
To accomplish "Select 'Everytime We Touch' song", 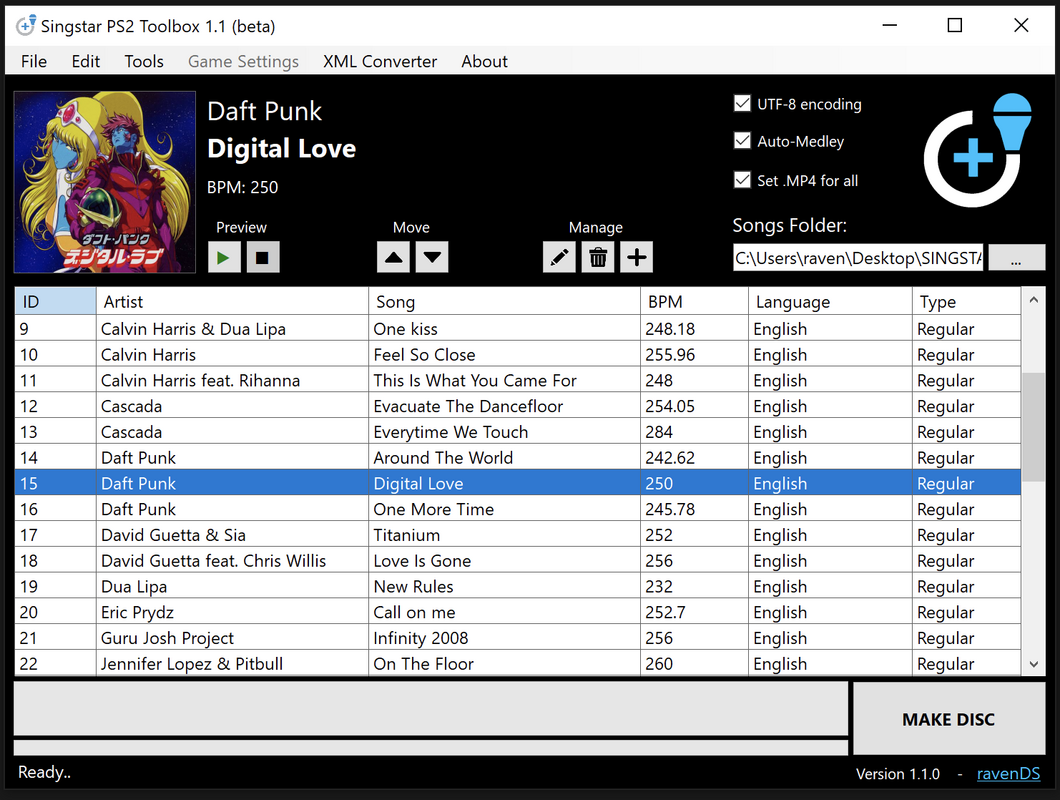I will [x=518, y=431].
